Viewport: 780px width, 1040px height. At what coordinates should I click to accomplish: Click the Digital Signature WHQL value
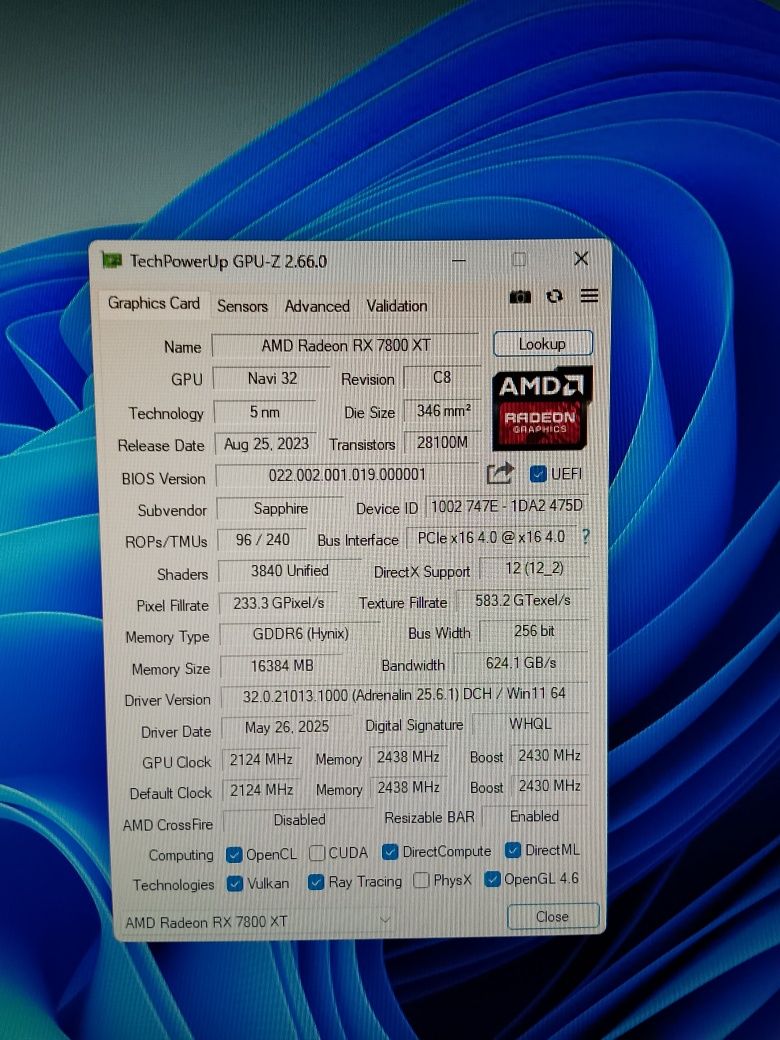(529, 724)
